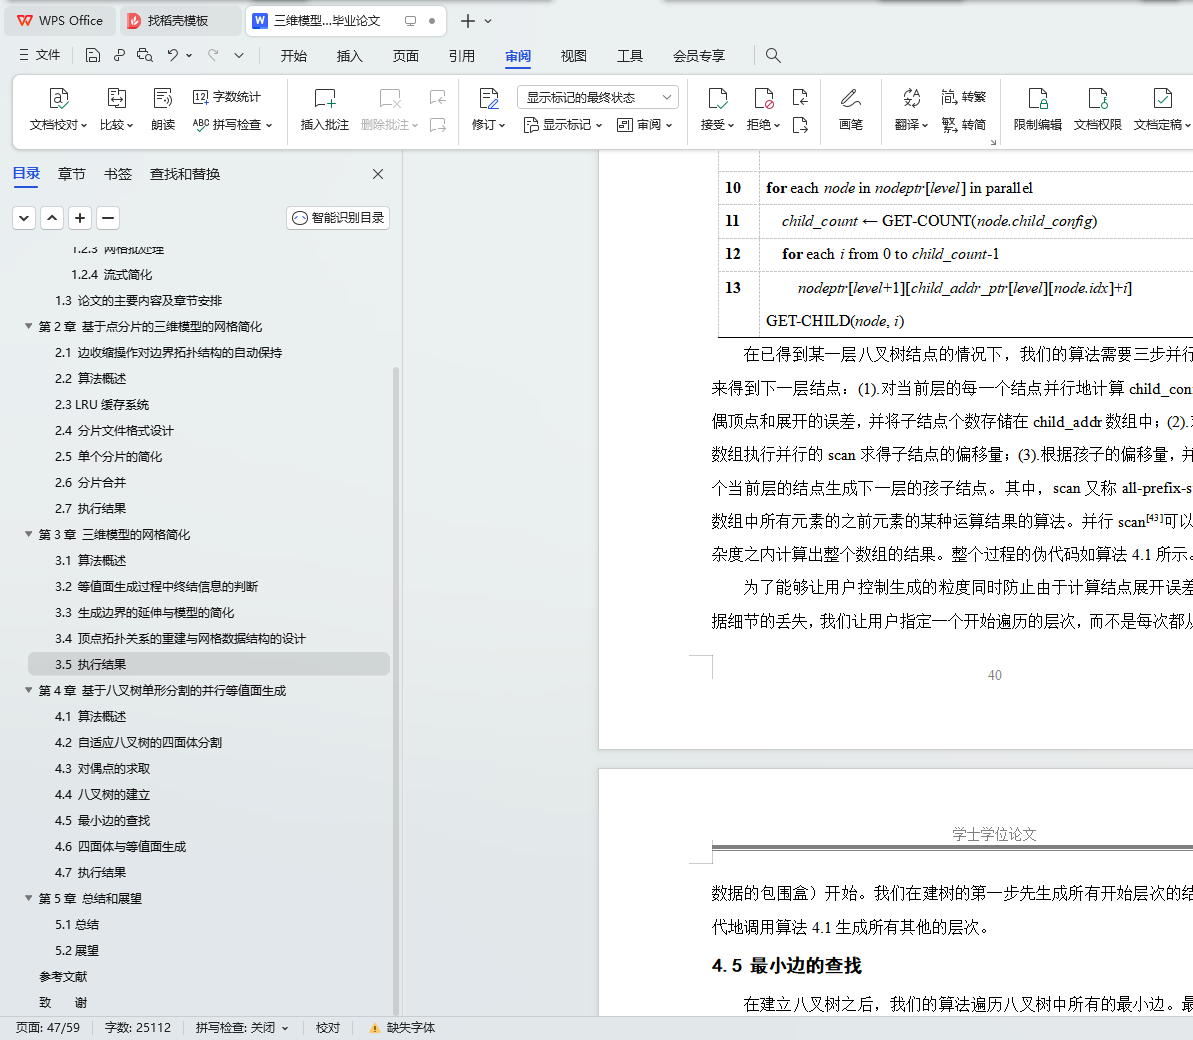Screen dimensions: 1193x1040
Task: Open the document proofreading (文档校对) tool
Action: coord(59,109)
